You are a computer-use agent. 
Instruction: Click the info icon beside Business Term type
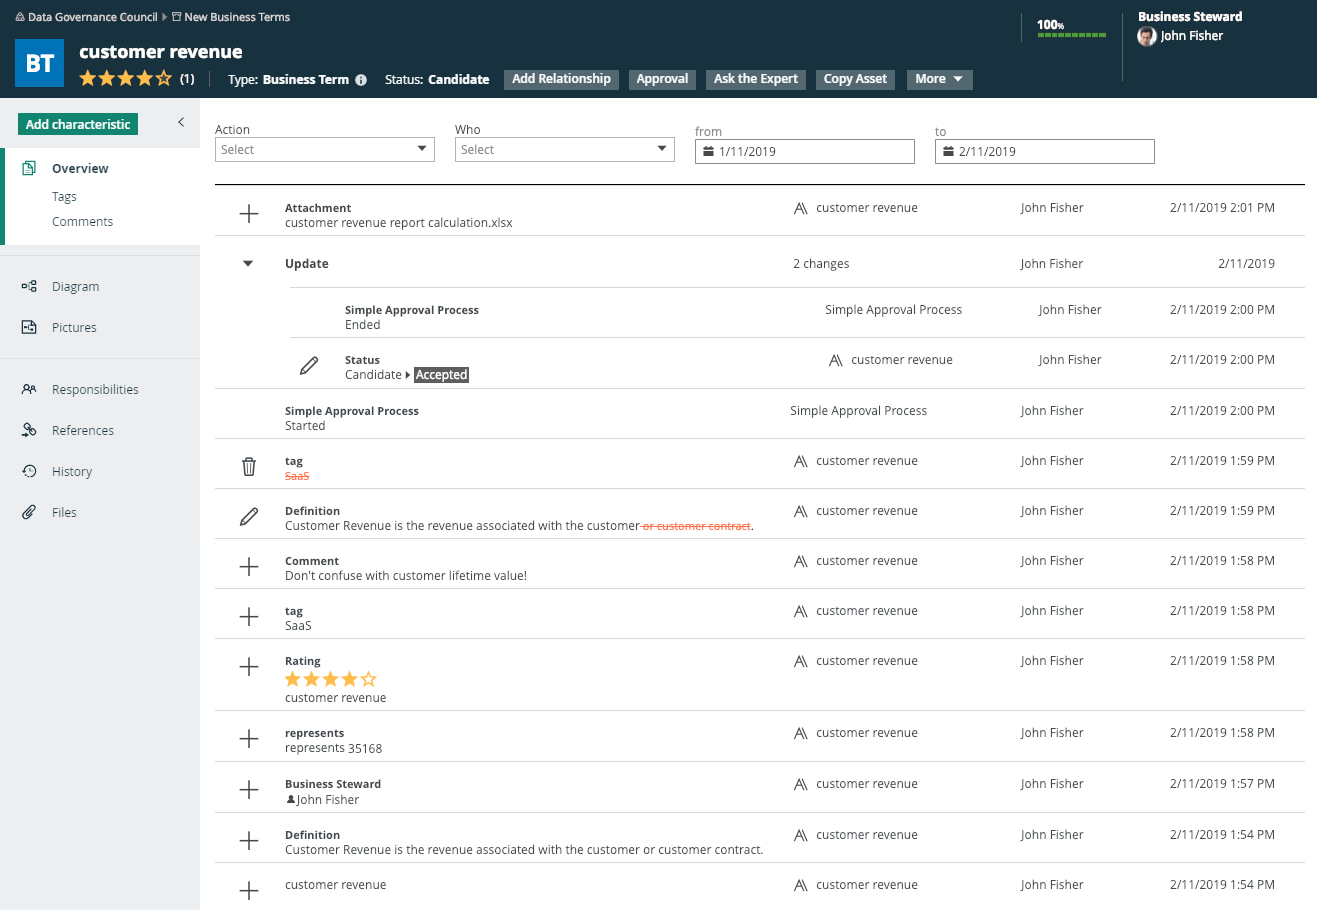(361, 80)
